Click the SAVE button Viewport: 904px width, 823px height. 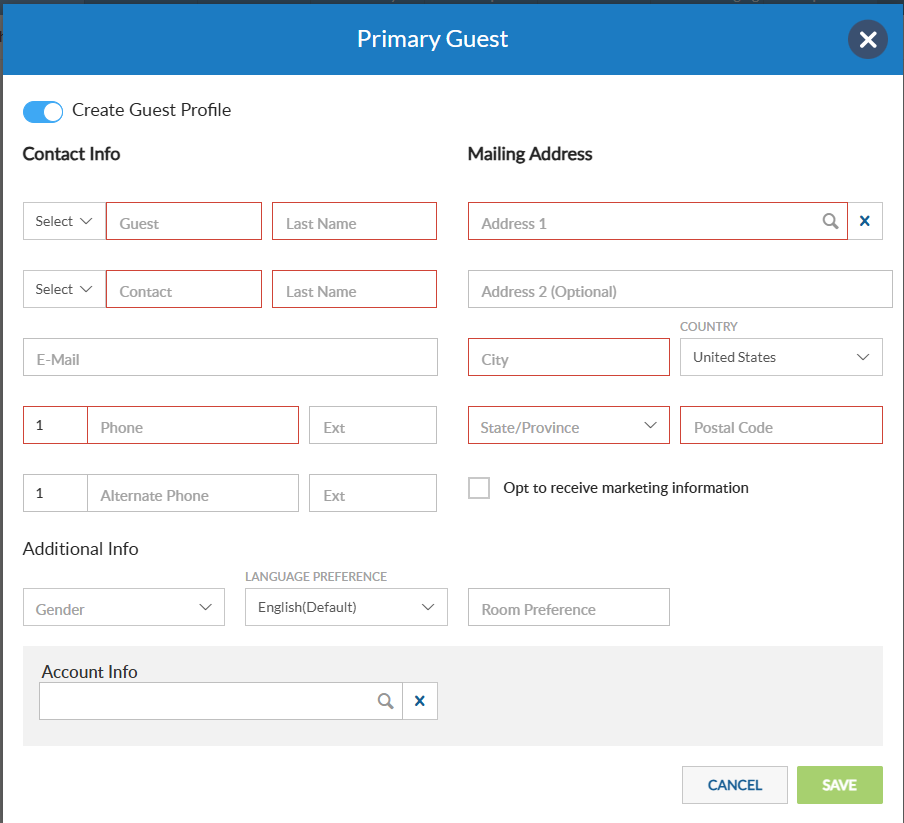839,785
